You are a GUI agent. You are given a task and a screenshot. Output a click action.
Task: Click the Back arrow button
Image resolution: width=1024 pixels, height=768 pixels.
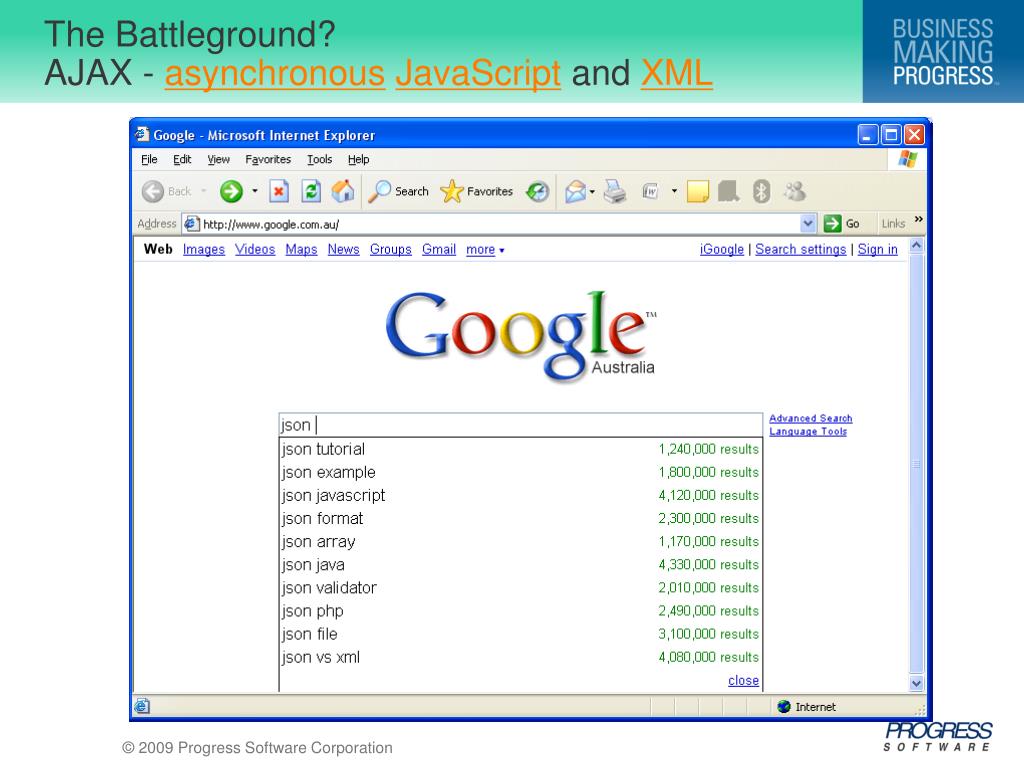tap(153, 191)
